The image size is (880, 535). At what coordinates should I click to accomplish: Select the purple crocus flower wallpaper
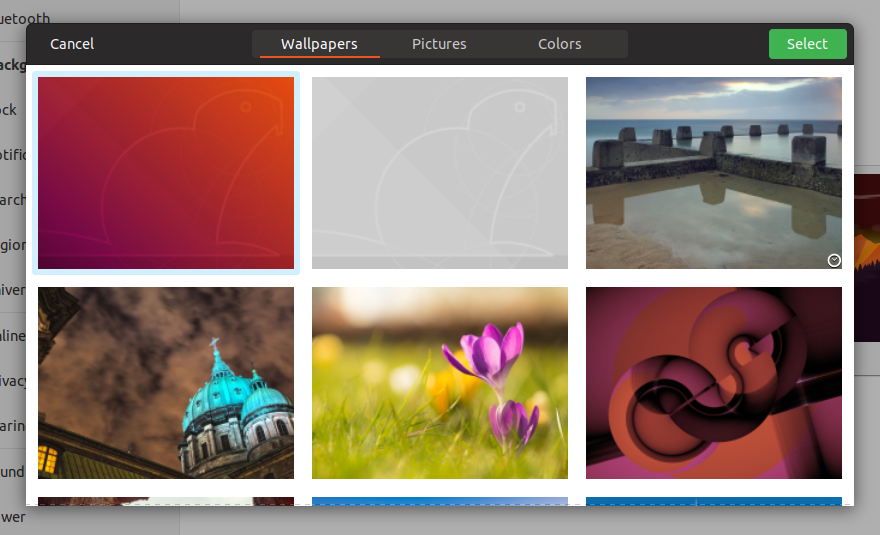(x=439, y=383)
